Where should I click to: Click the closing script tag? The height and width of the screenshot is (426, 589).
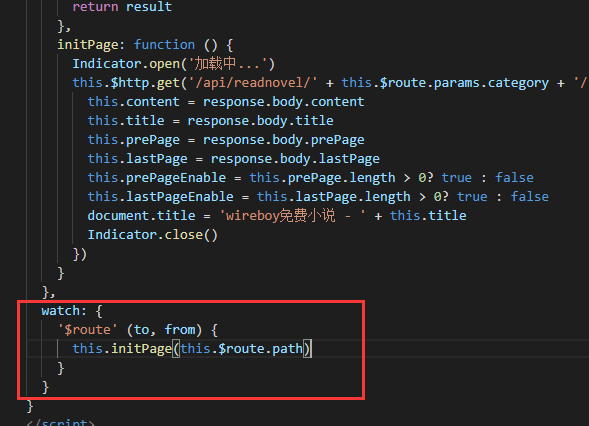[60, 422]
